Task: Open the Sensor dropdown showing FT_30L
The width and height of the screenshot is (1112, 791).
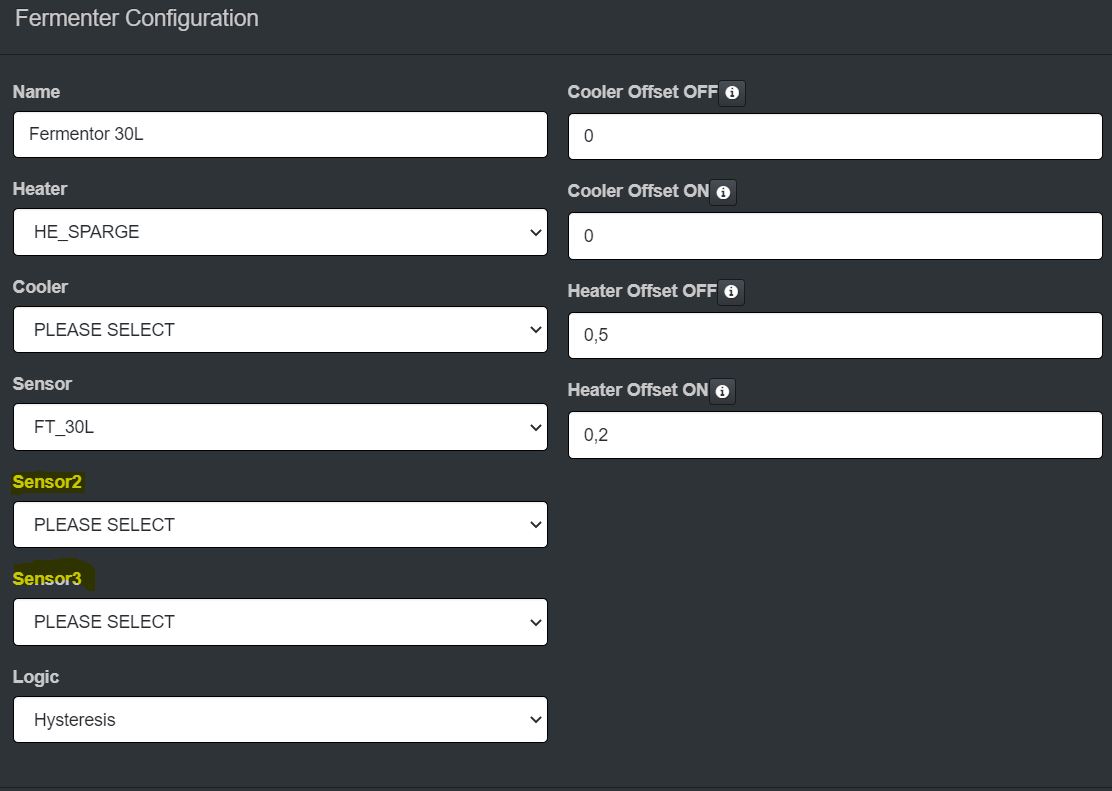Action: pyautogui.click(x=280, y=427)
